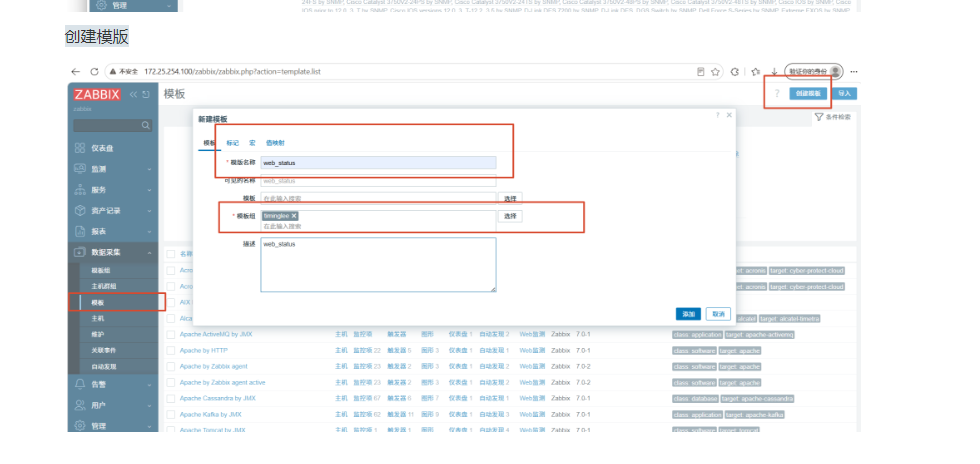Expand the 告警 menu arrow

[149, 384]
